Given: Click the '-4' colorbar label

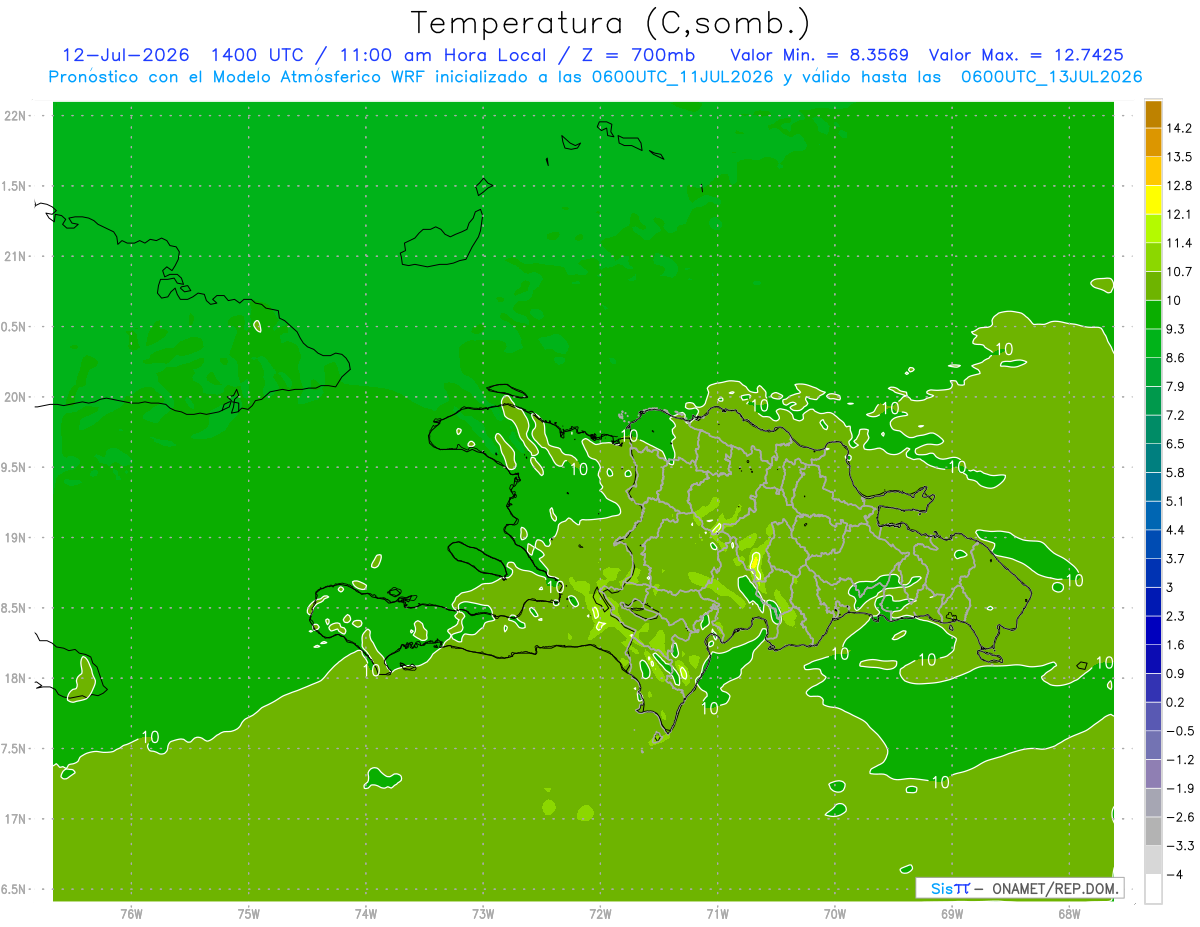Looking at the screenshot, I should click(x=1175, y=875).
